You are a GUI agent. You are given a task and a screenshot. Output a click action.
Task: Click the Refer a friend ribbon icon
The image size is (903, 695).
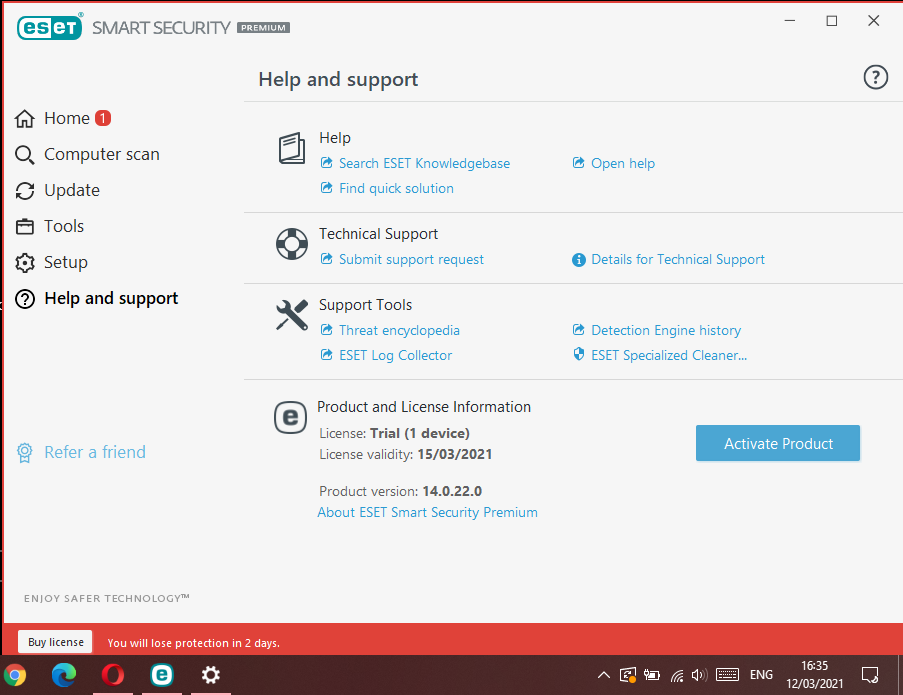[x=24, y=453]
